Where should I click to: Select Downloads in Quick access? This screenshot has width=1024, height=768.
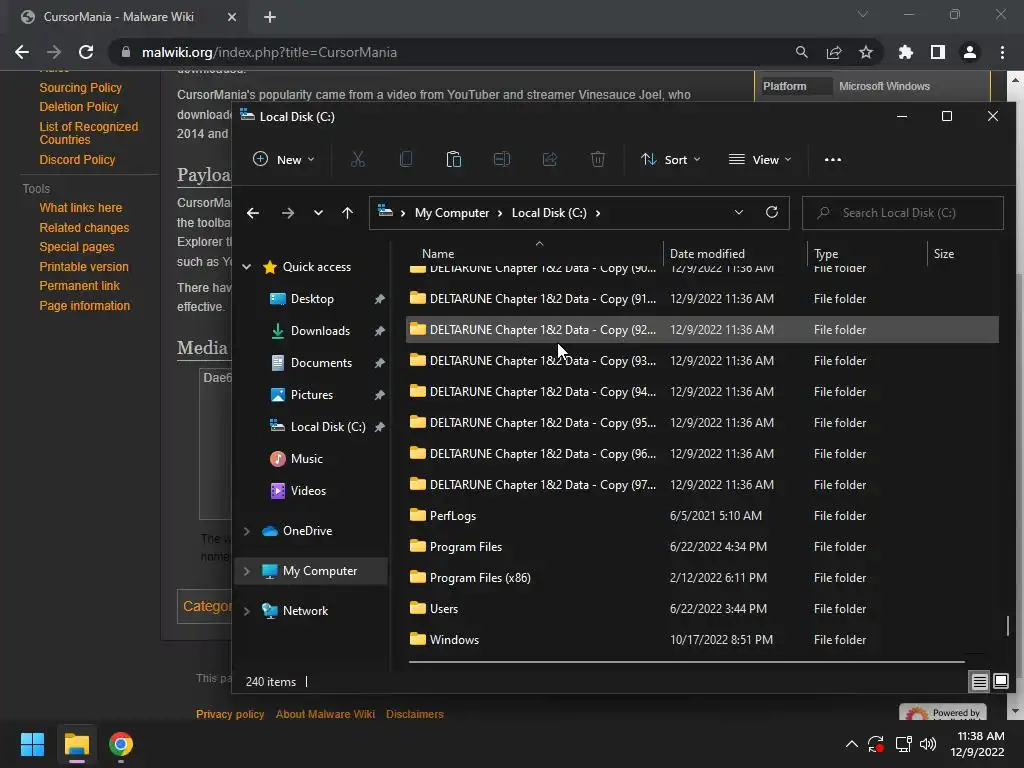pyautogui.click(x=320, y=330)
